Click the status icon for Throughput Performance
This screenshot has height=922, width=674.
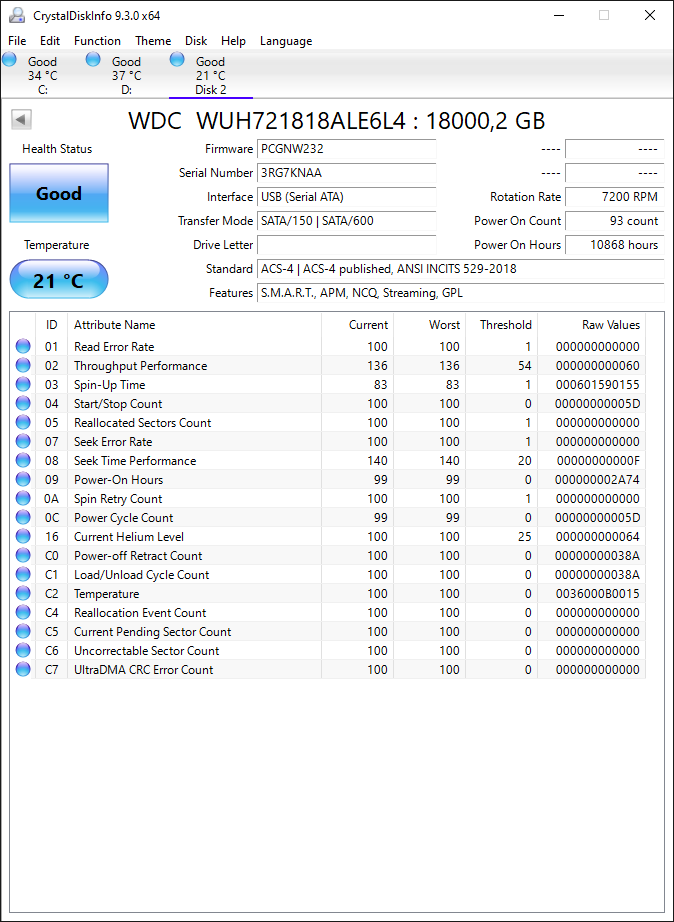23,365
